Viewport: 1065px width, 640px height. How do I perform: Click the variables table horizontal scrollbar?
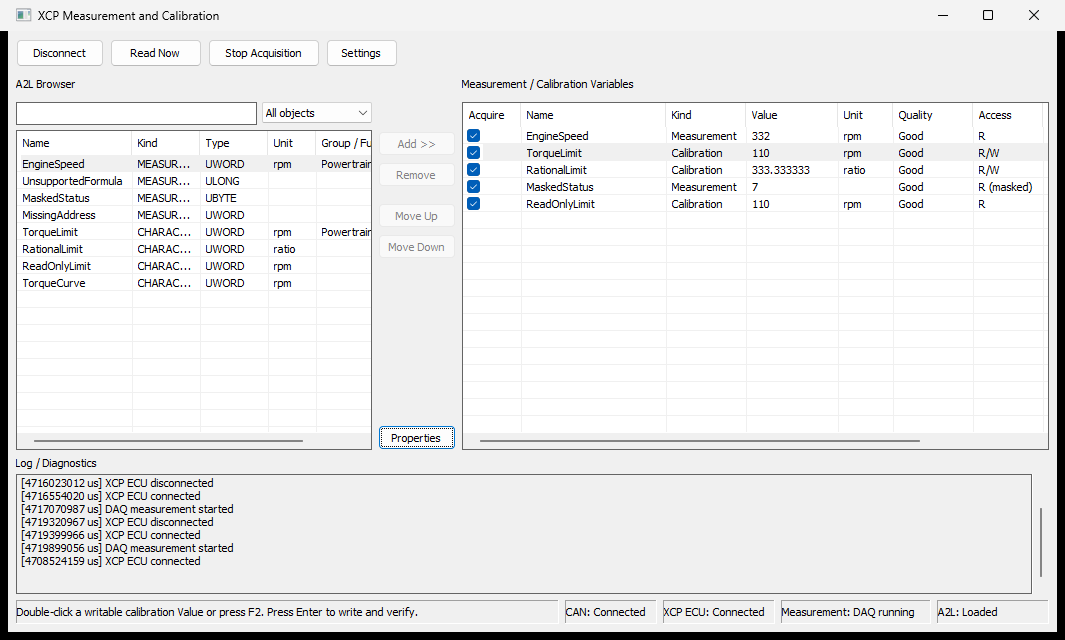[x=700, y=441]
